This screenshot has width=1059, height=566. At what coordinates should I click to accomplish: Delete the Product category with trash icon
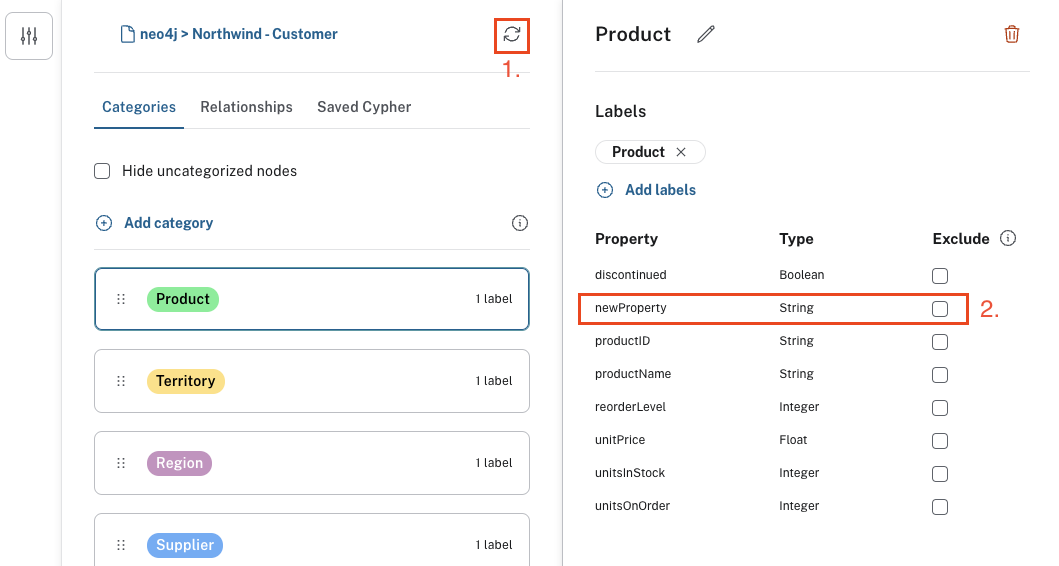click(1012, 35)
